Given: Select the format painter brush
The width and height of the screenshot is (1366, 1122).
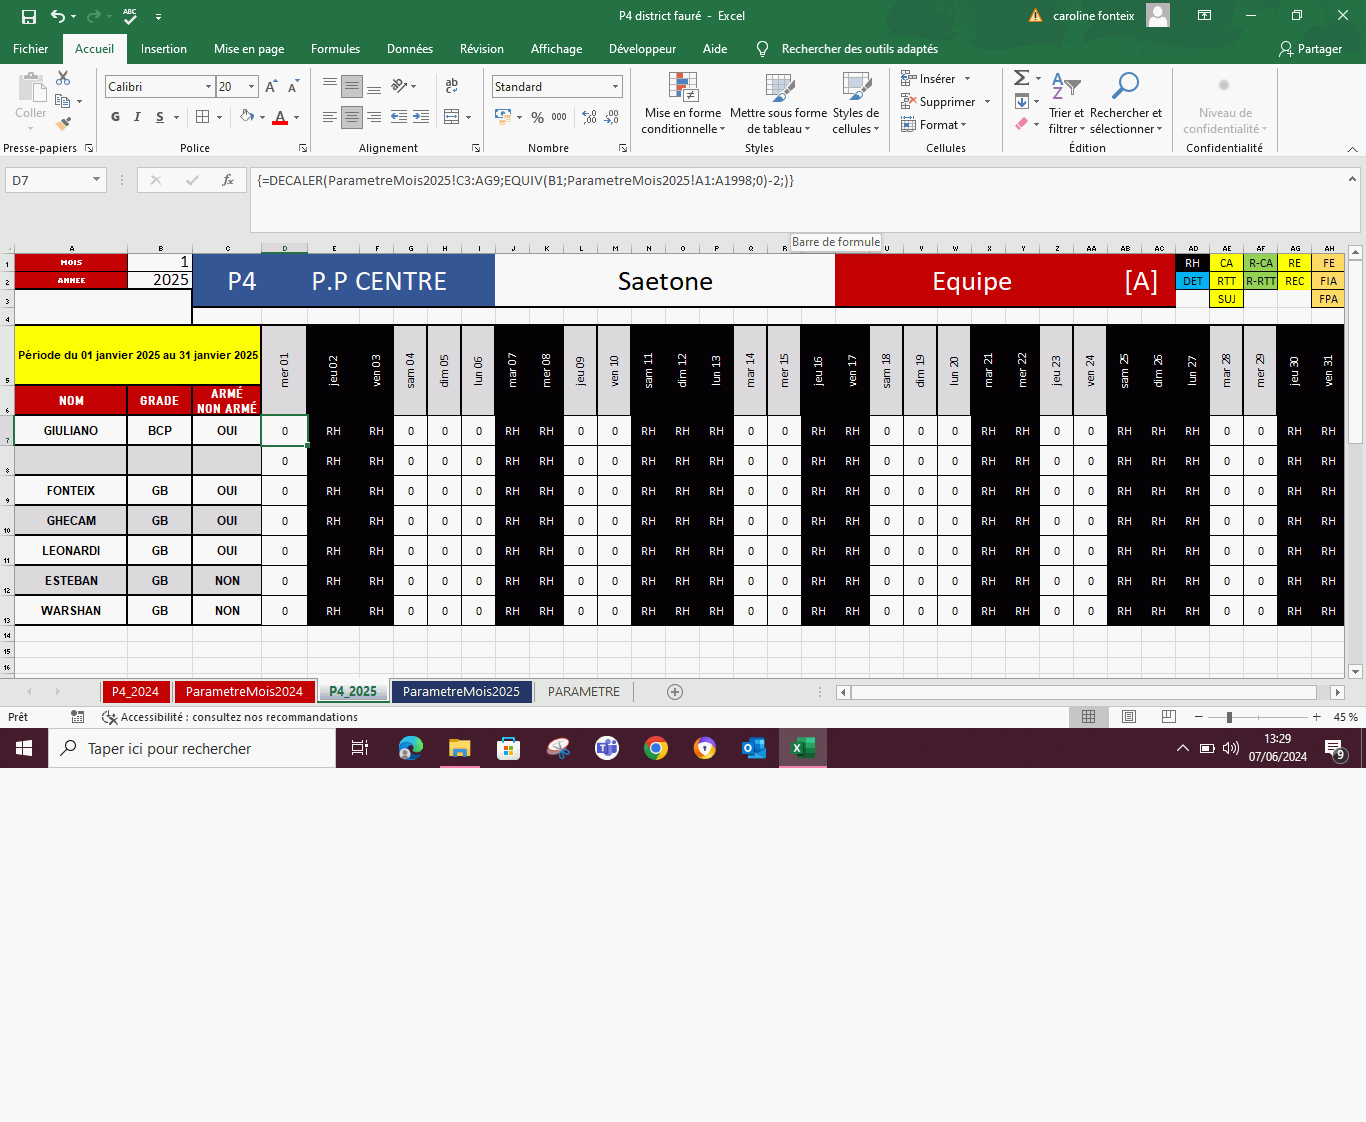Looking at the screenshot, I should point(63,124).
